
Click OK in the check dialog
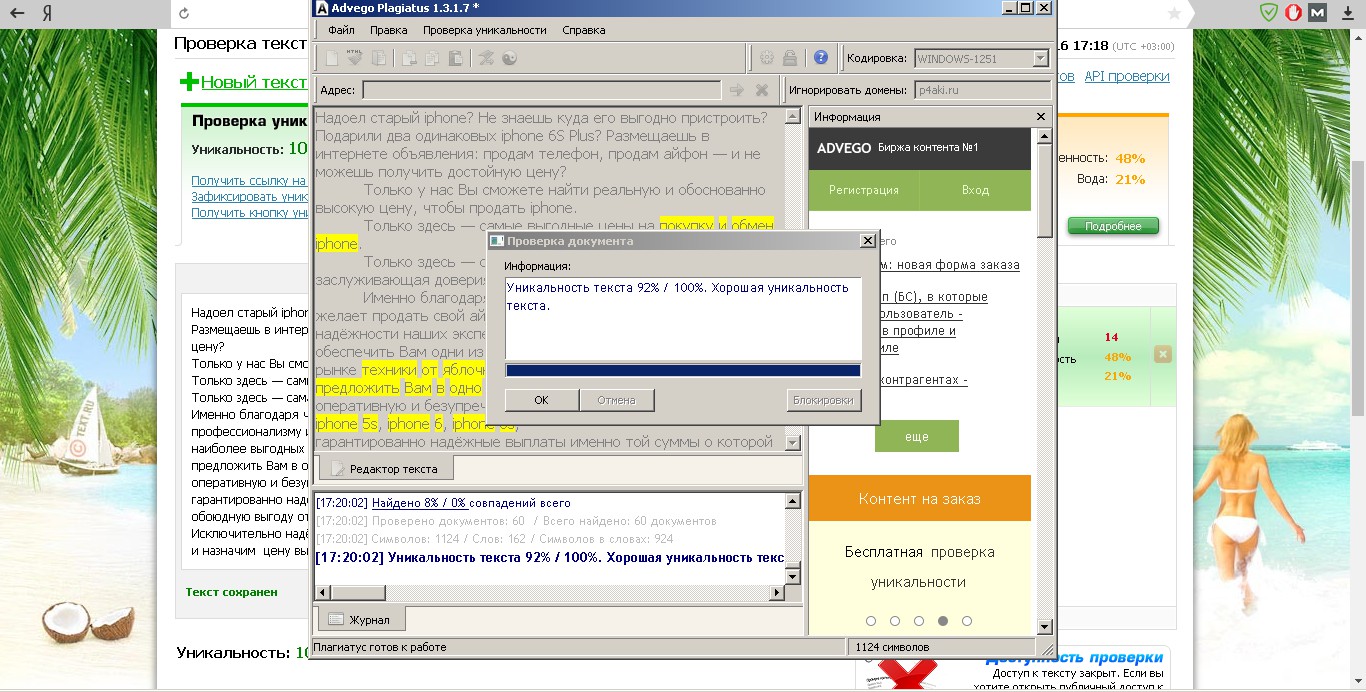[542, 400]
